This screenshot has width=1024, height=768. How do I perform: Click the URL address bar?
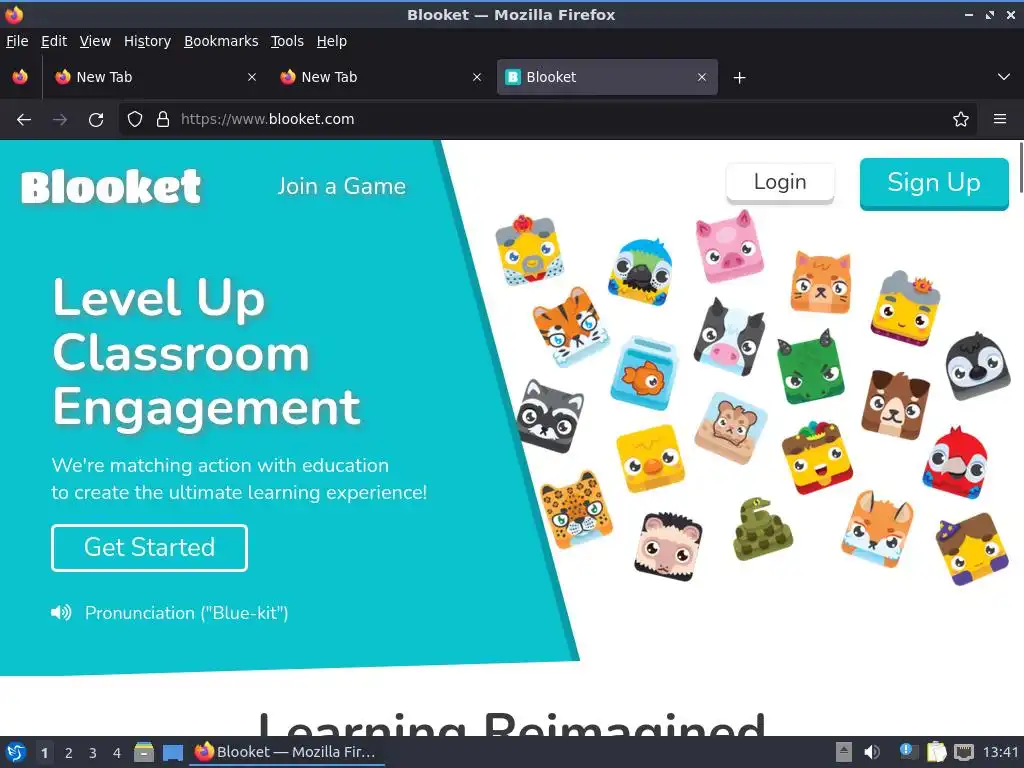(x=549, y=120)
